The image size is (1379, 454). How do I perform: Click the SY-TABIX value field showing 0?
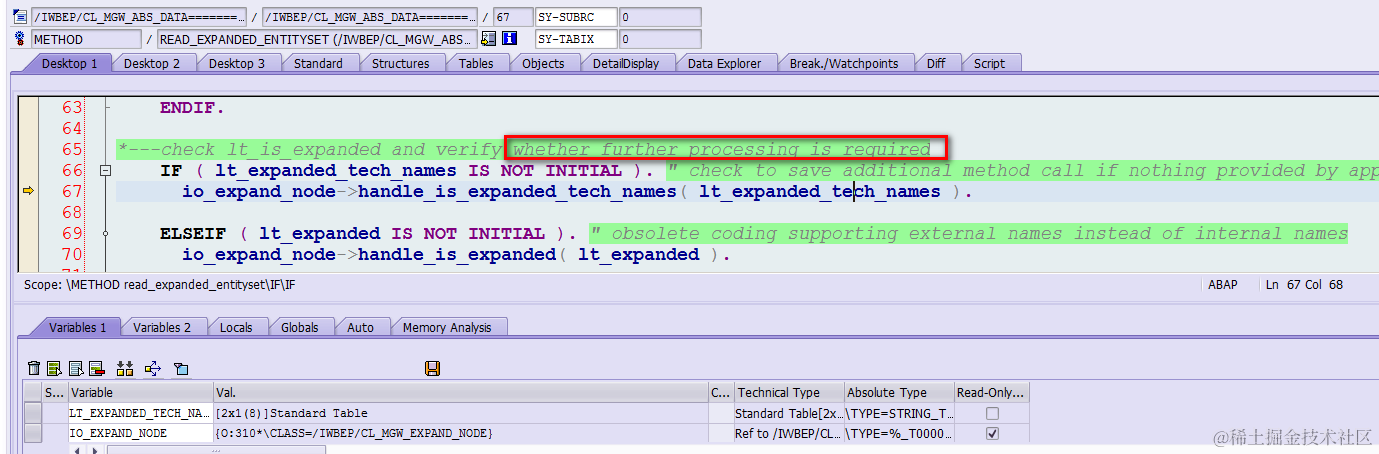[659, 39]
